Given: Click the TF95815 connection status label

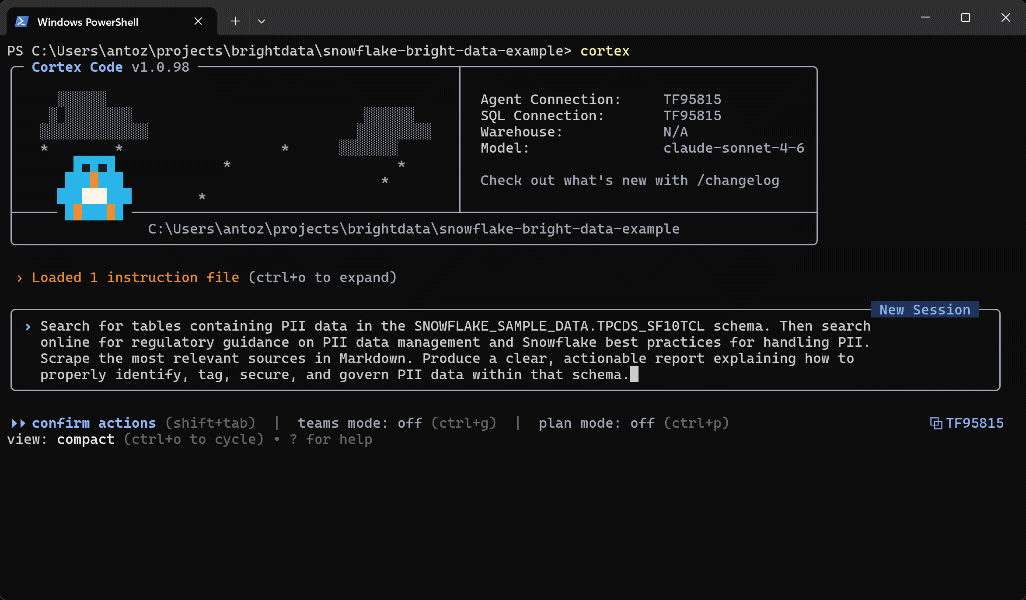Looking at the screenshot, I should [974, 423].
